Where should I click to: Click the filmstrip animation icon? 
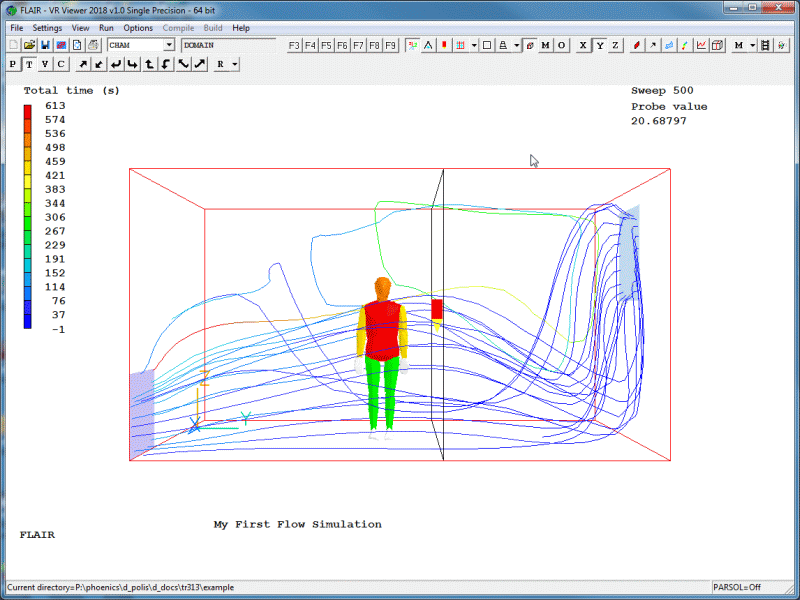[765, 45]
